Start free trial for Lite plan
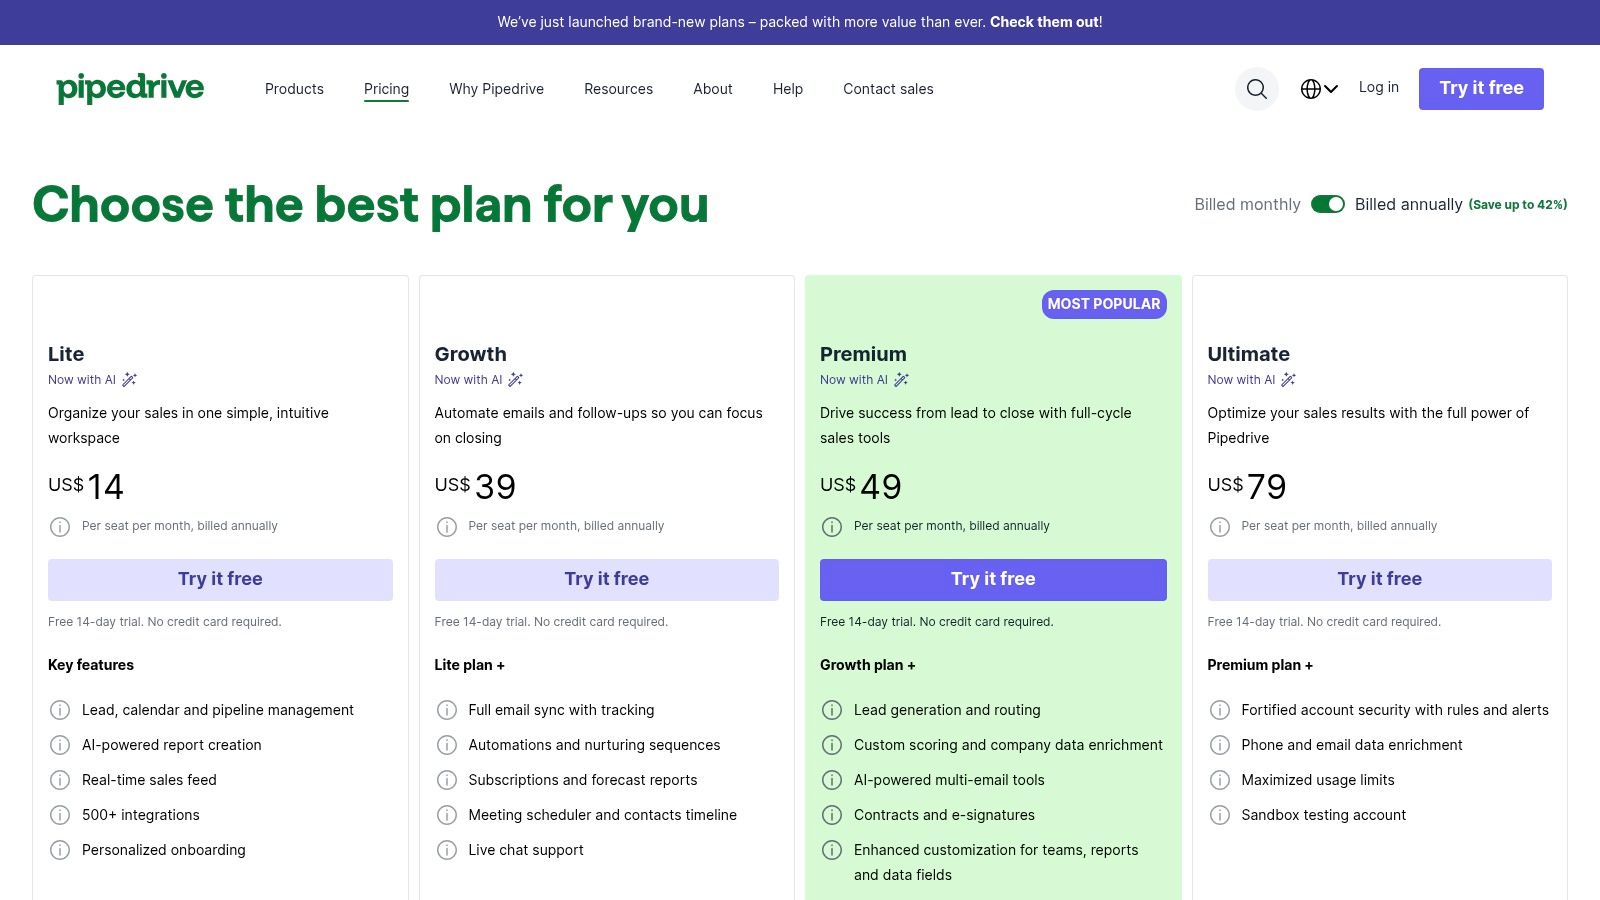Screen dimensions: 1600x900 pos(220,580)
